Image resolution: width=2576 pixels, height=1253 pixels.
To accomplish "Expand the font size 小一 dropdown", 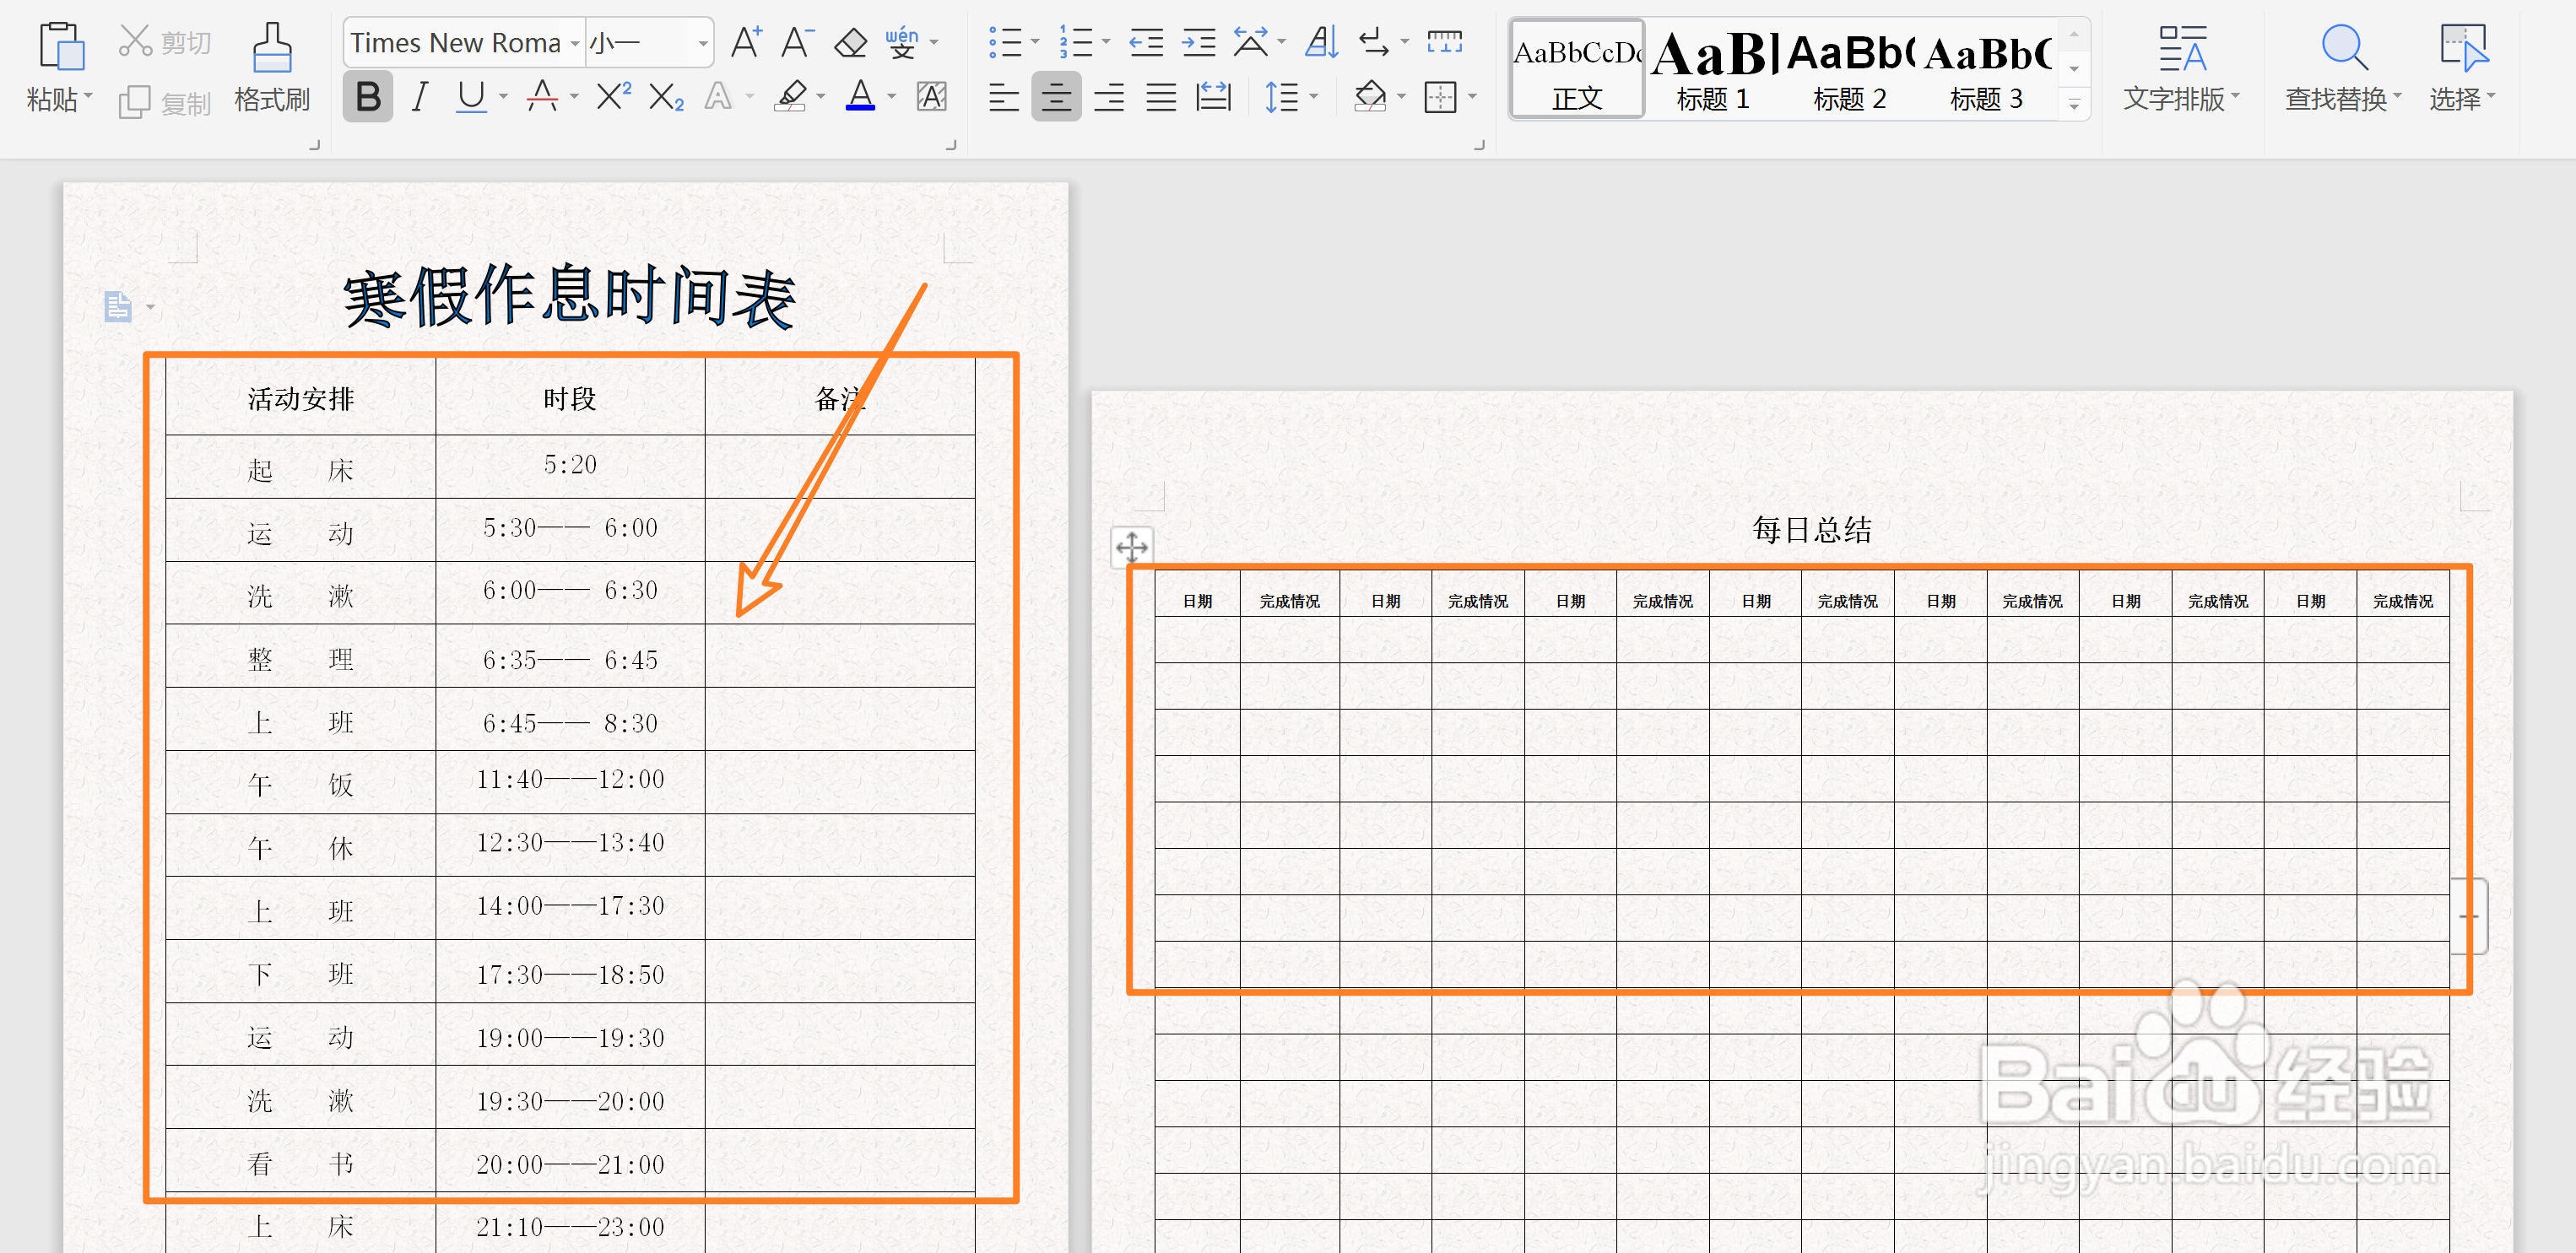I will (703, 42).
